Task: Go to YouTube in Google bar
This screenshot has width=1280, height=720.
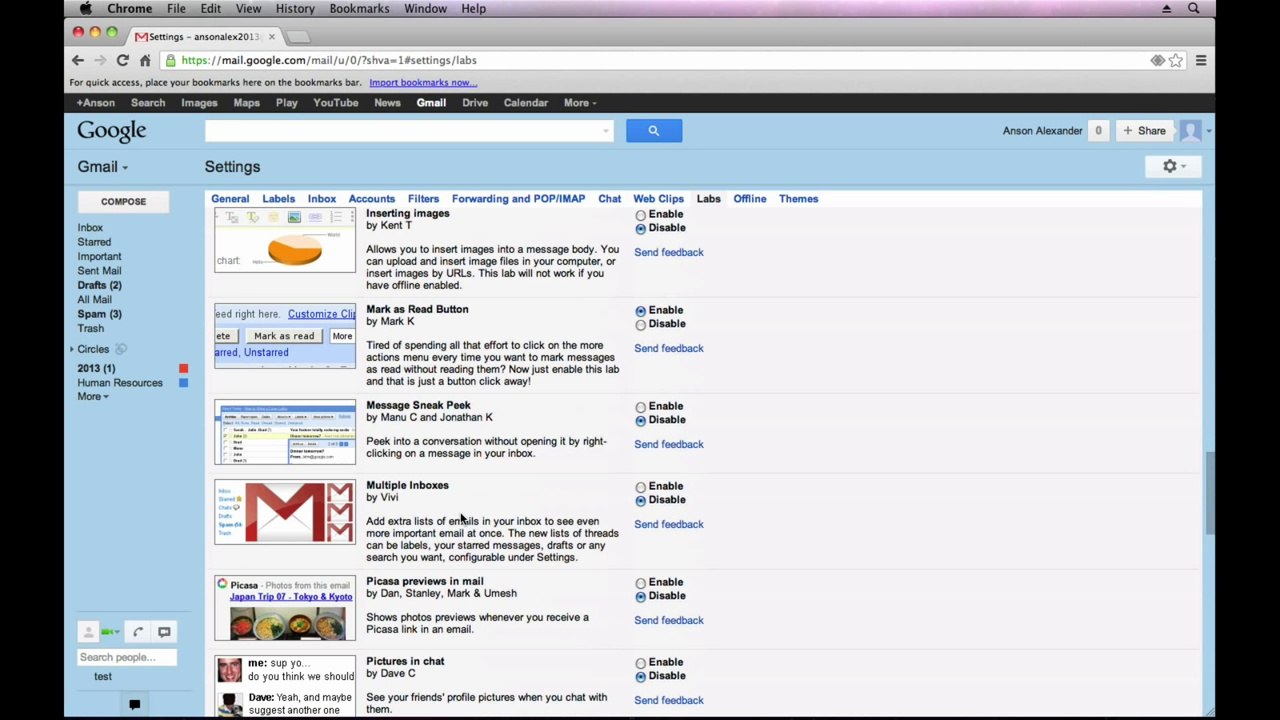Action: pyautogui.click(x=335, y=103)
